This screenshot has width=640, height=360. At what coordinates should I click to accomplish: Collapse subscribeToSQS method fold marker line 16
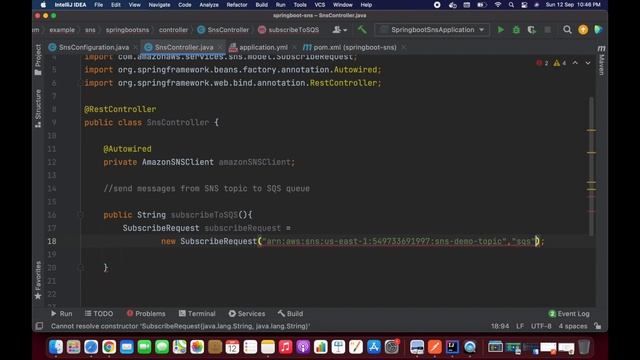[80, 215]
